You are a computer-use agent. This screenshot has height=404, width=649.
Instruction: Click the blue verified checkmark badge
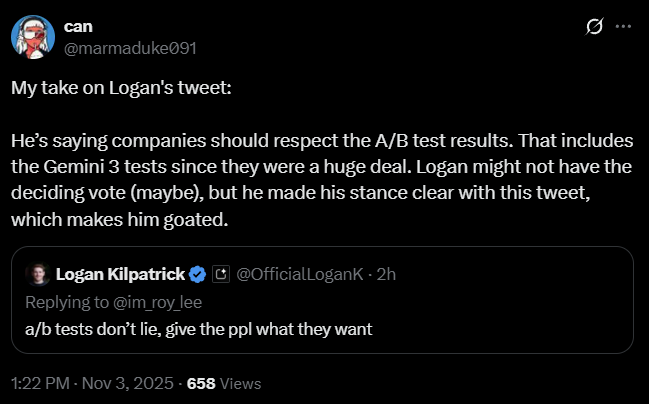click(199, 274)
